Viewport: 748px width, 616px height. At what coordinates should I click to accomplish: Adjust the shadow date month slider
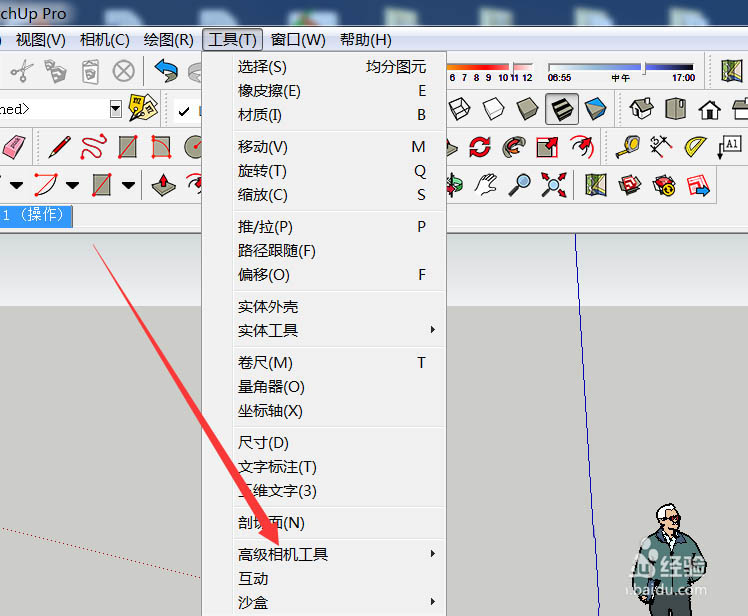(x=513, y=67)
